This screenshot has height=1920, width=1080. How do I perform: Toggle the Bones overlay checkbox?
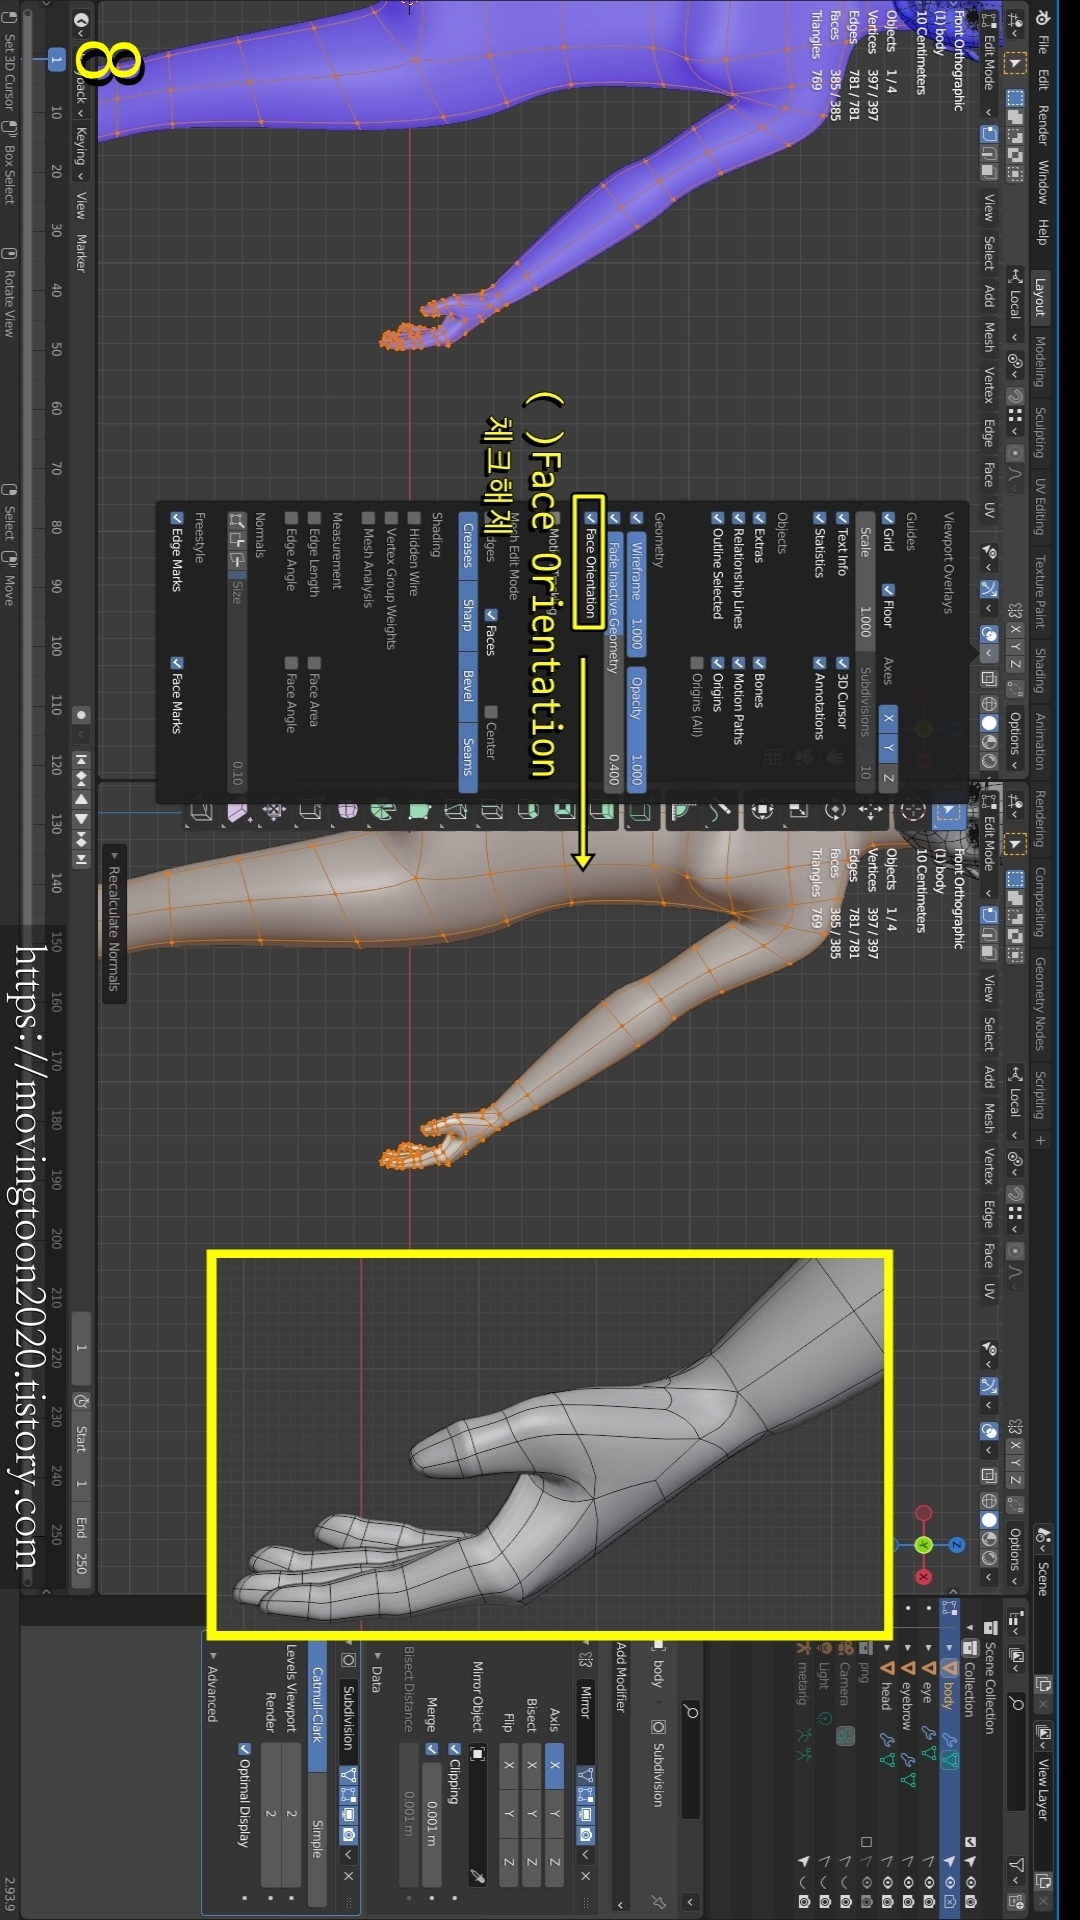(759, 664)
